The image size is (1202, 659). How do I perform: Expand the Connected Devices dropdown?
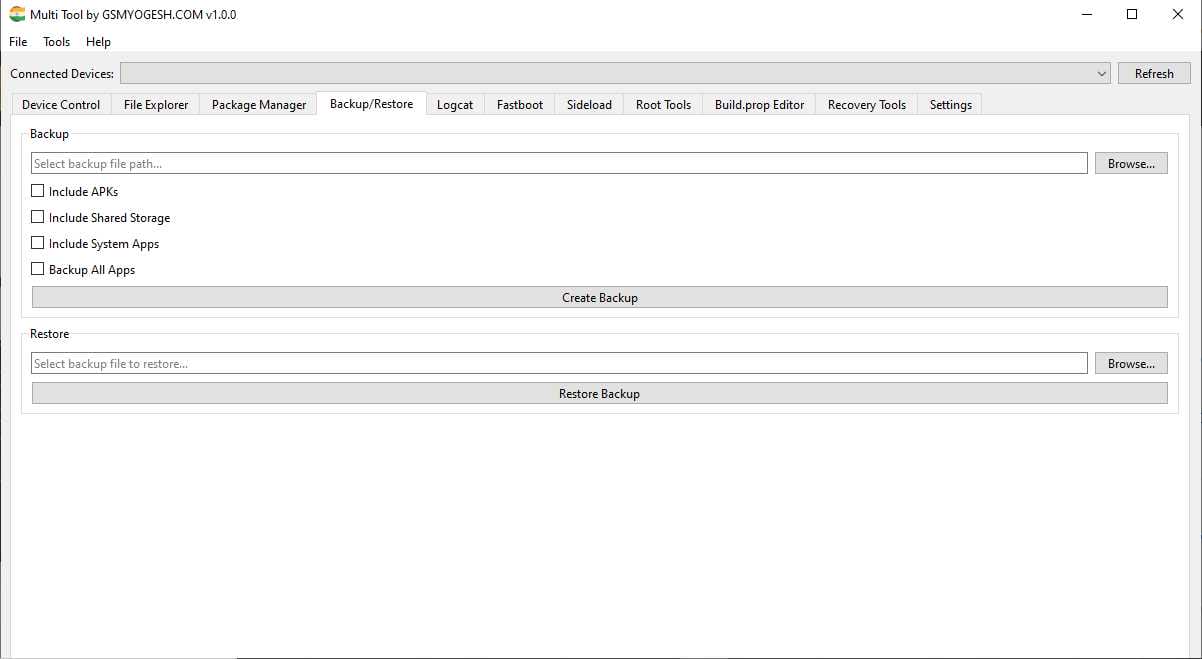[1101, 74]
